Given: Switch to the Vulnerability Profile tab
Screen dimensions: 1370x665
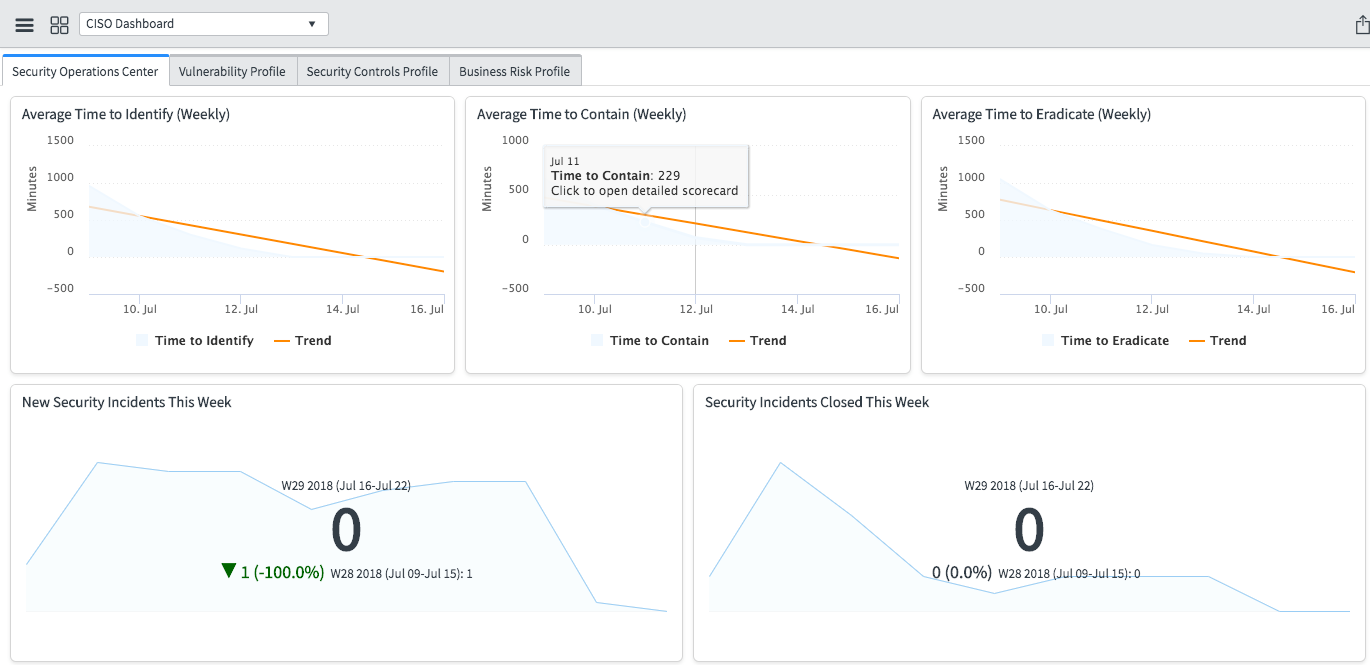Looking at the screenshot, I should 232,72.
